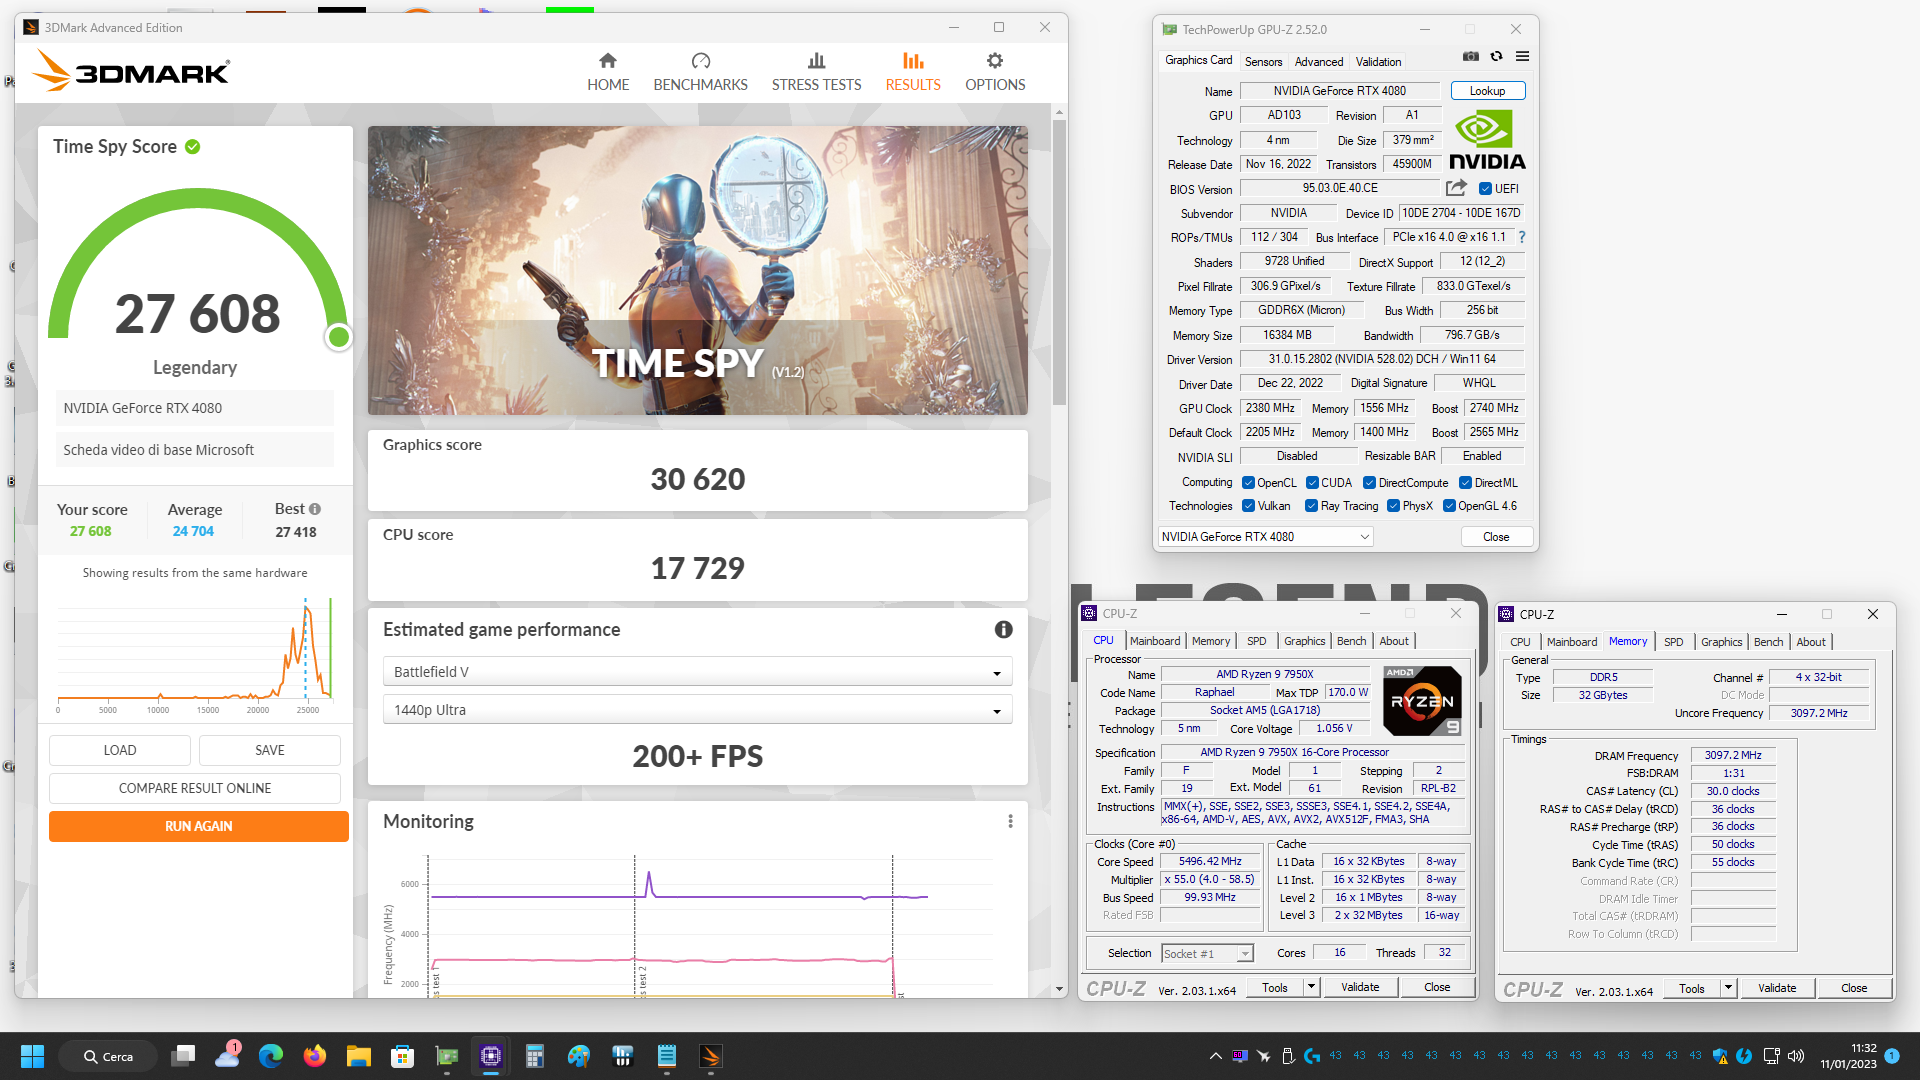Click the volume icon in system tray

(1796, 1056)
